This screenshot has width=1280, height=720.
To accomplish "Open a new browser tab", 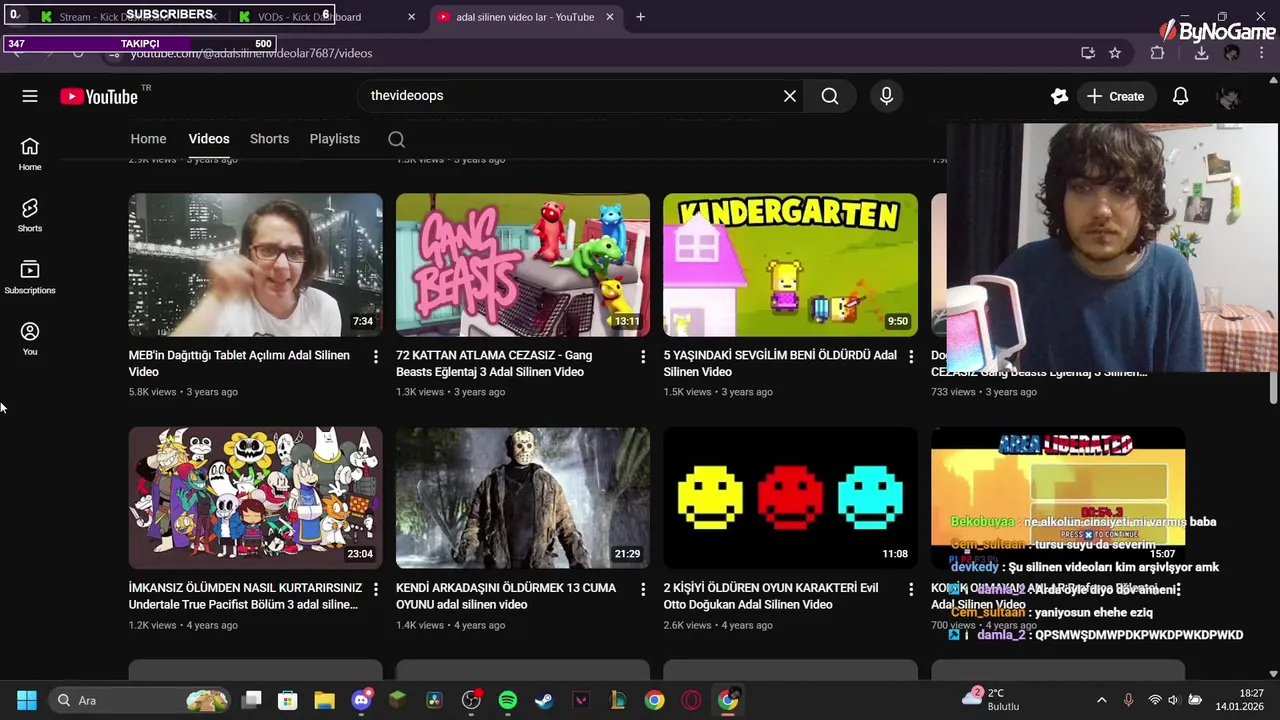I will (x=640, y=17).
